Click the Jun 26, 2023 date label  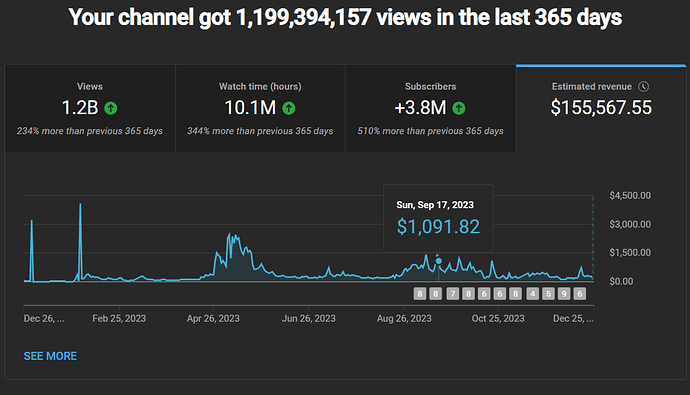(x=308, y=318)
